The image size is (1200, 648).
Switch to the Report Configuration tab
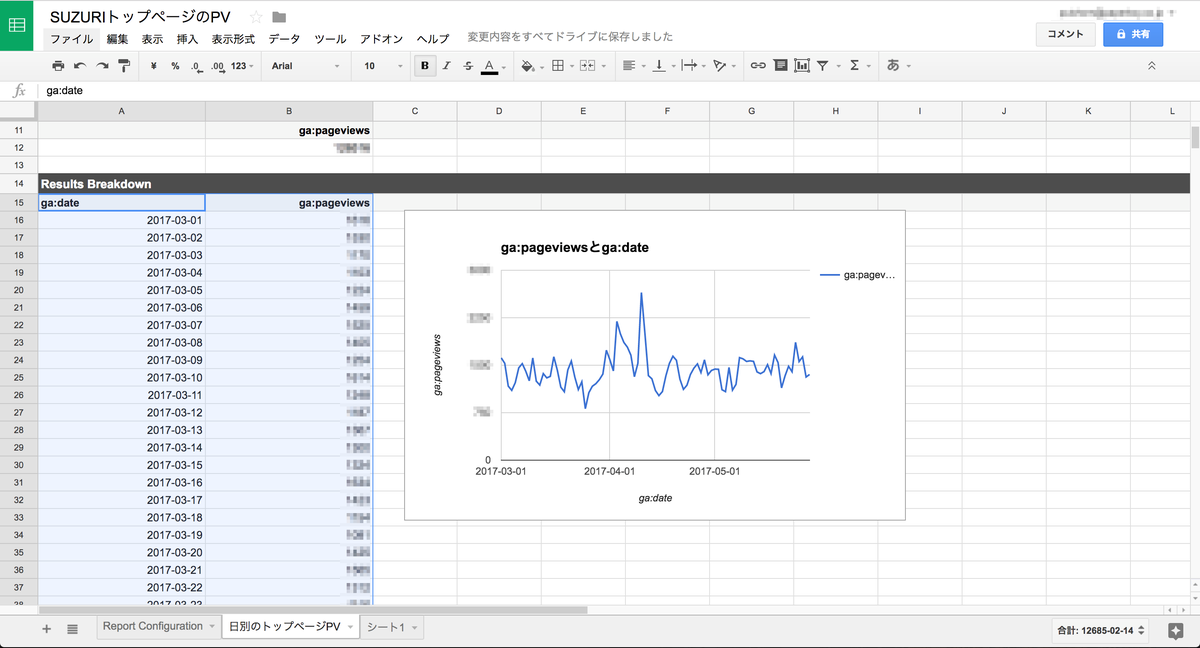[152, 627]
